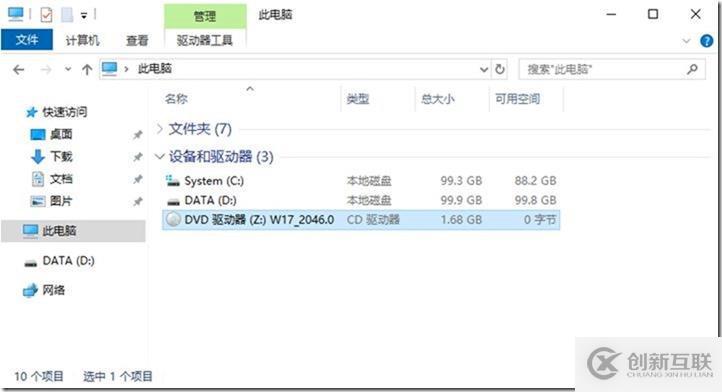Click the back navigation arrow
Viewport: 722px width, 392px height.
(18, 70)
